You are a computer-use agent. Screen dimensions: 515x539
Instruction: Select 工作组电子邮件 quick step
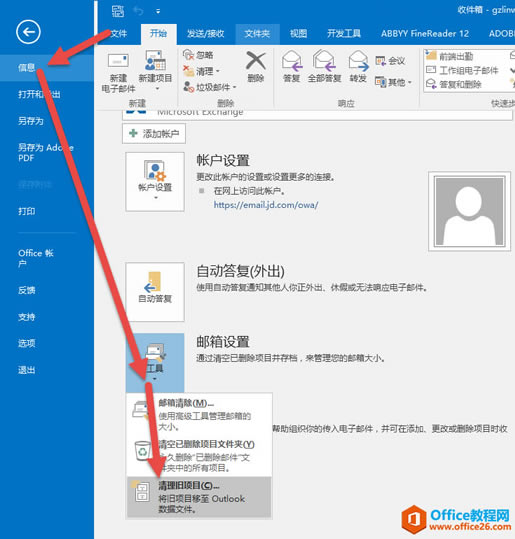(462, 70)
